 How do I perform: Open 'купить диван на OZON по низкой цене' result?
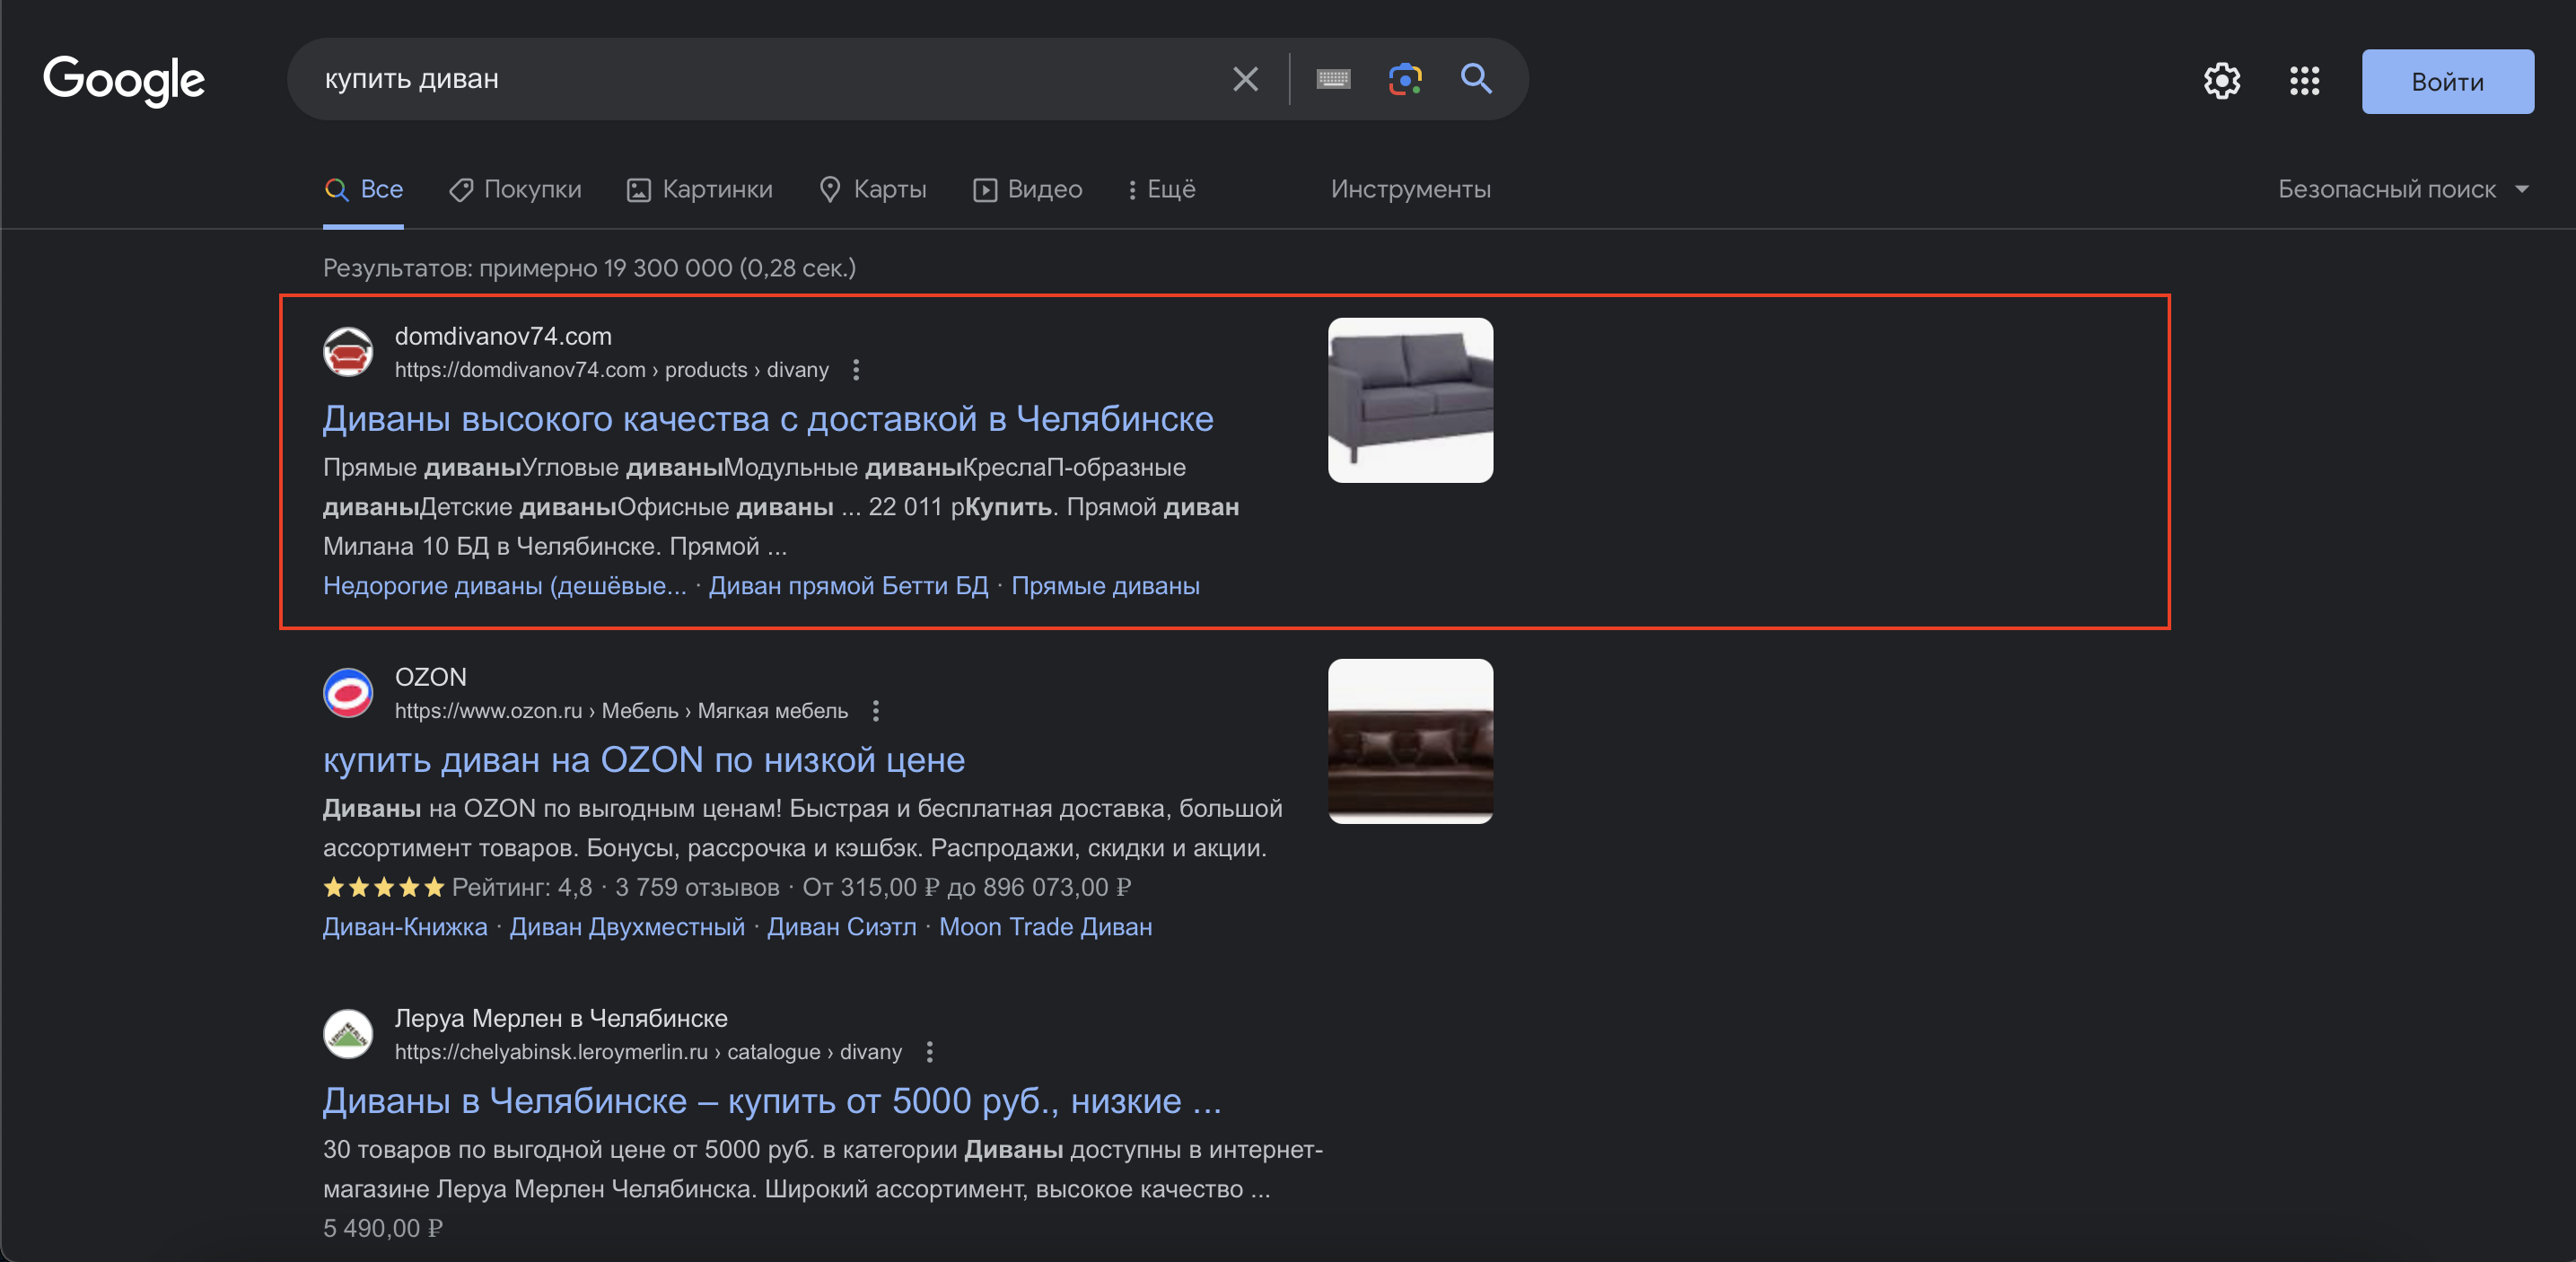tap(644, 760)
